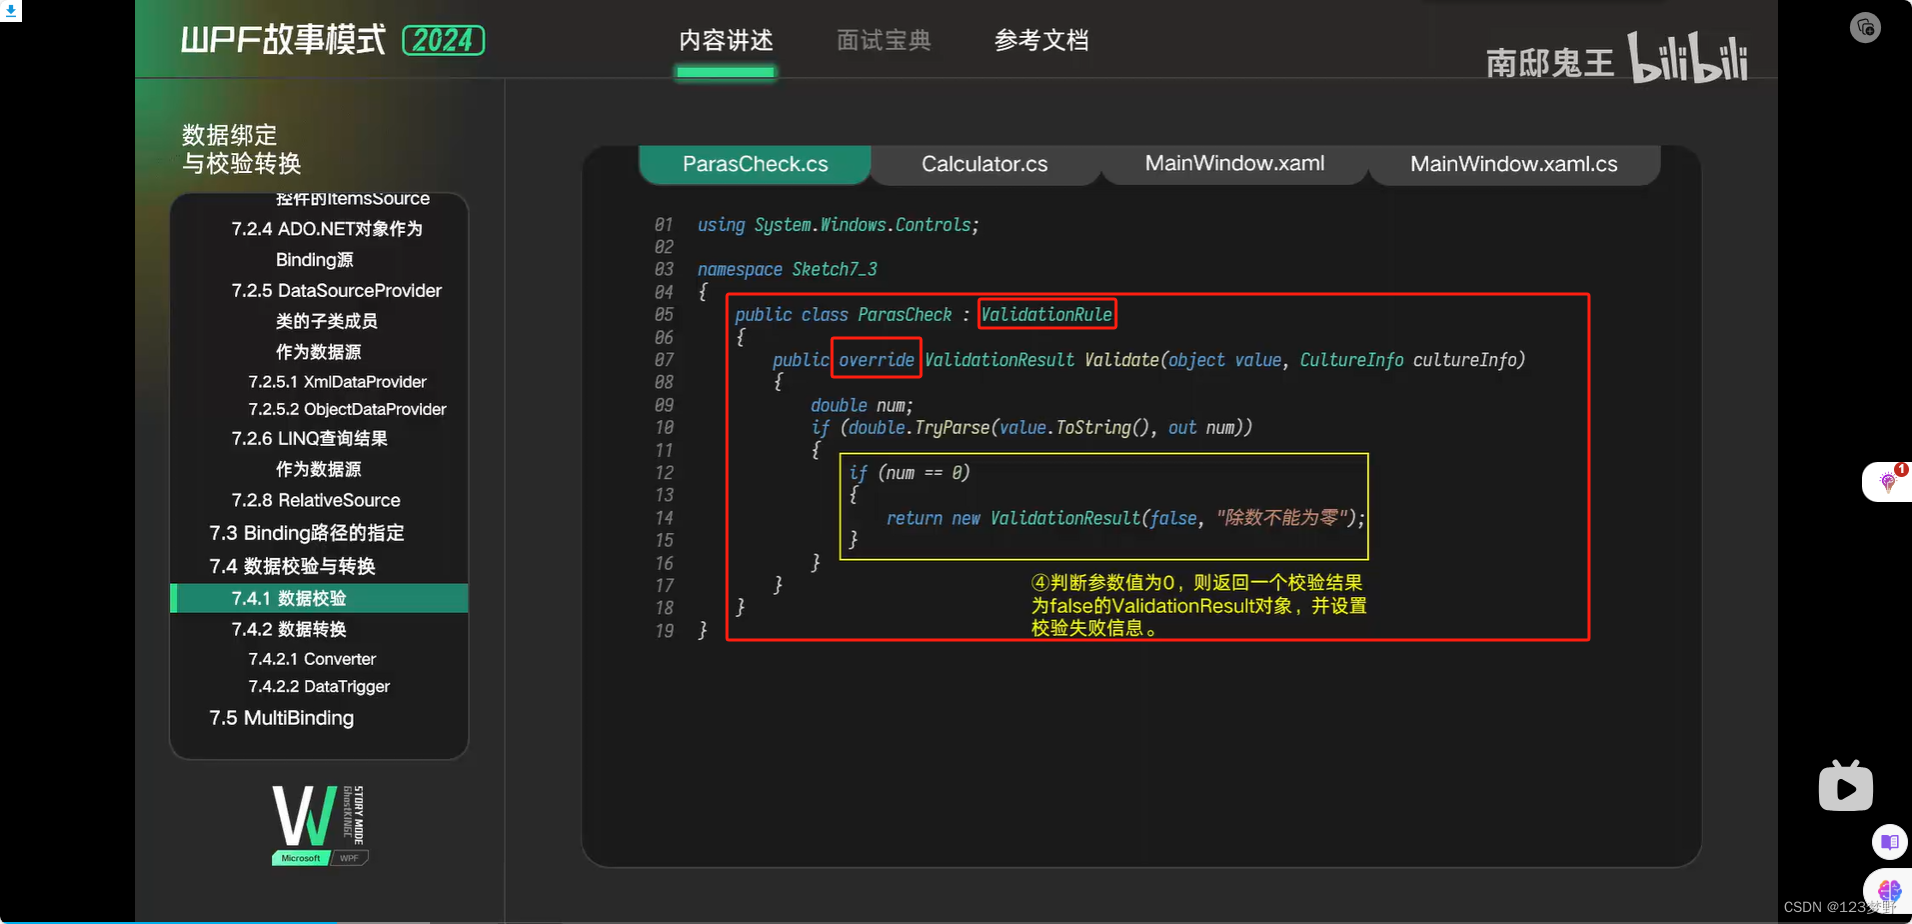Open 7.4 数据校验与转换 section
The image size is (1912, 924).
292,566
